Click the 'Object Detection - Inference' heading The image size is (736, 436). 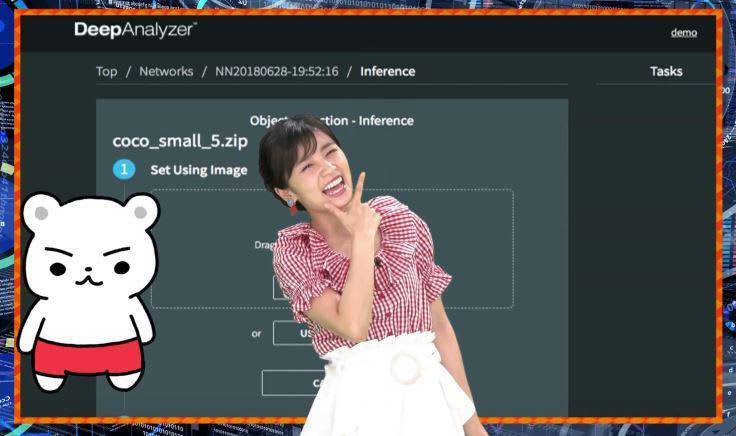click(x=332, y=121)
